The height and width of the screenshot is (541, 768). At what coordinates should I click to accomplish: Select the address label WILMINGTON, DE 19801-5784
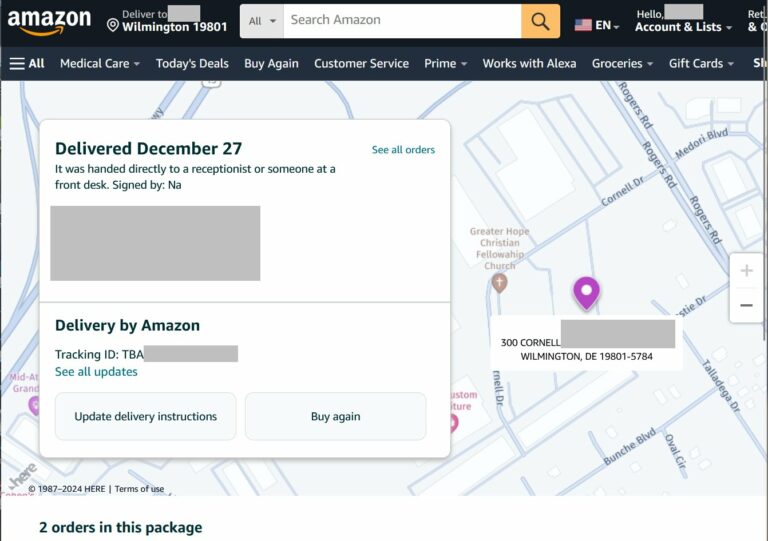click(586, 356)
